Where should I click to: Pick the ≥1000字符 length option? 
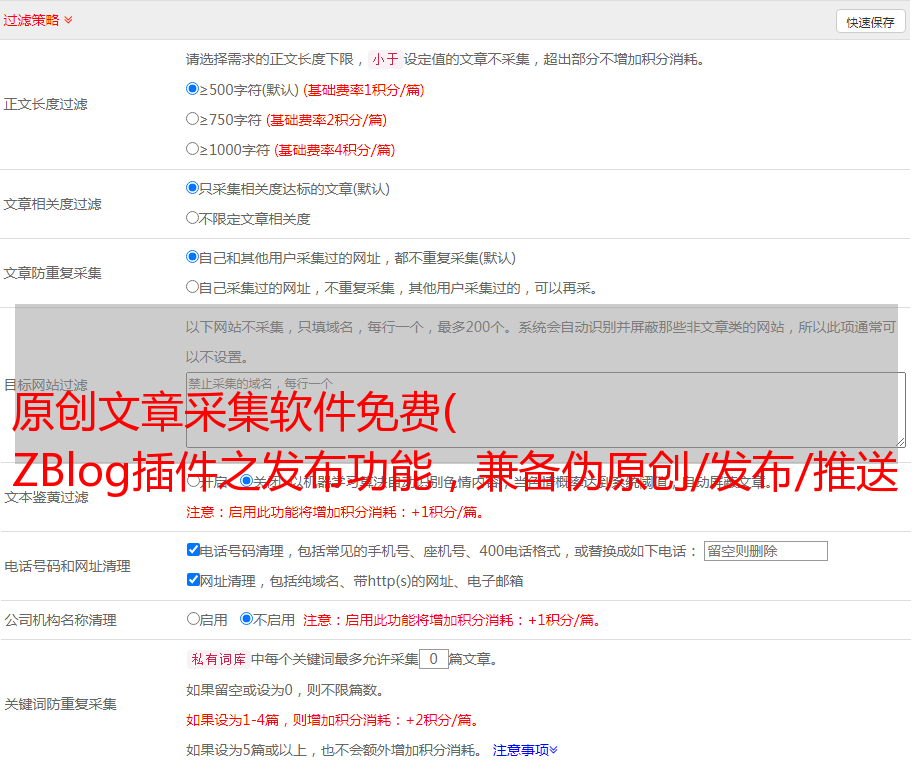192,148
